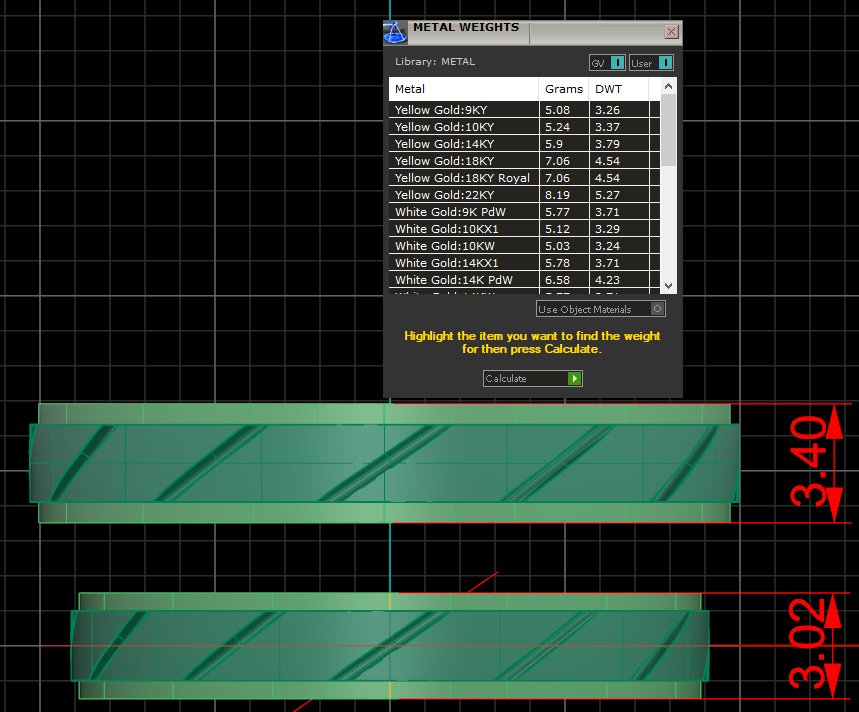This screenshot has width=859, height=712.
Task: Click the 6.58 grams value for 14K PdW
Action: pos(558,280)
